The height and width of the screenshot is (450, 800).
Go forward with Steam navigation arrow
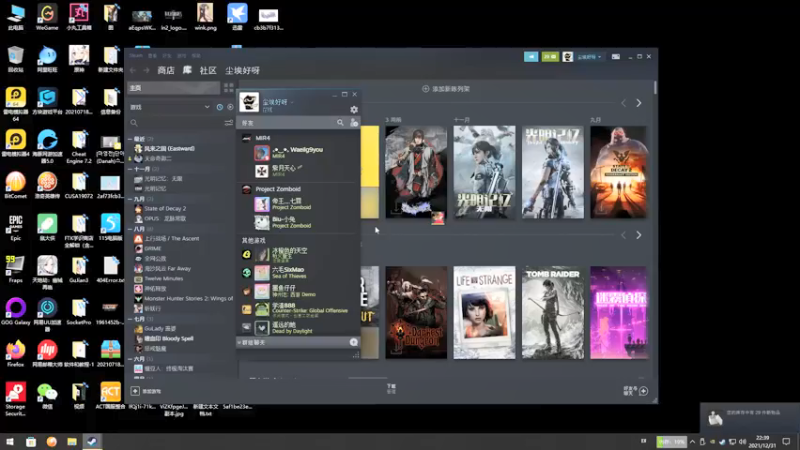146,70
